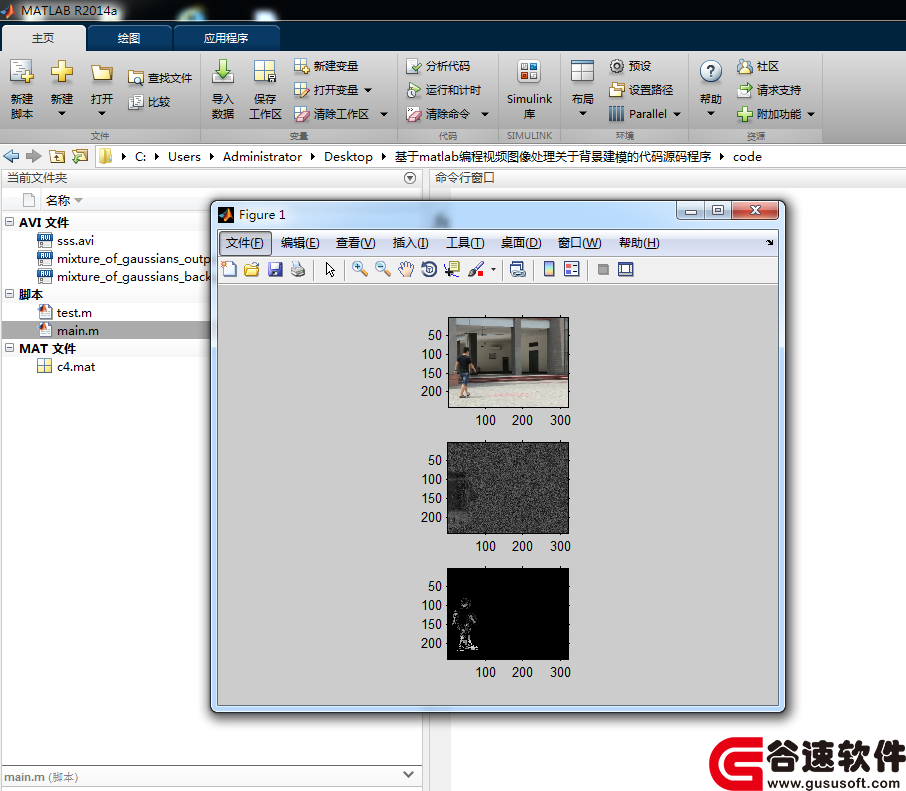906x791 pixels.
Task: Click Insert Colorbar icon
Action: [x=549, y=269]
